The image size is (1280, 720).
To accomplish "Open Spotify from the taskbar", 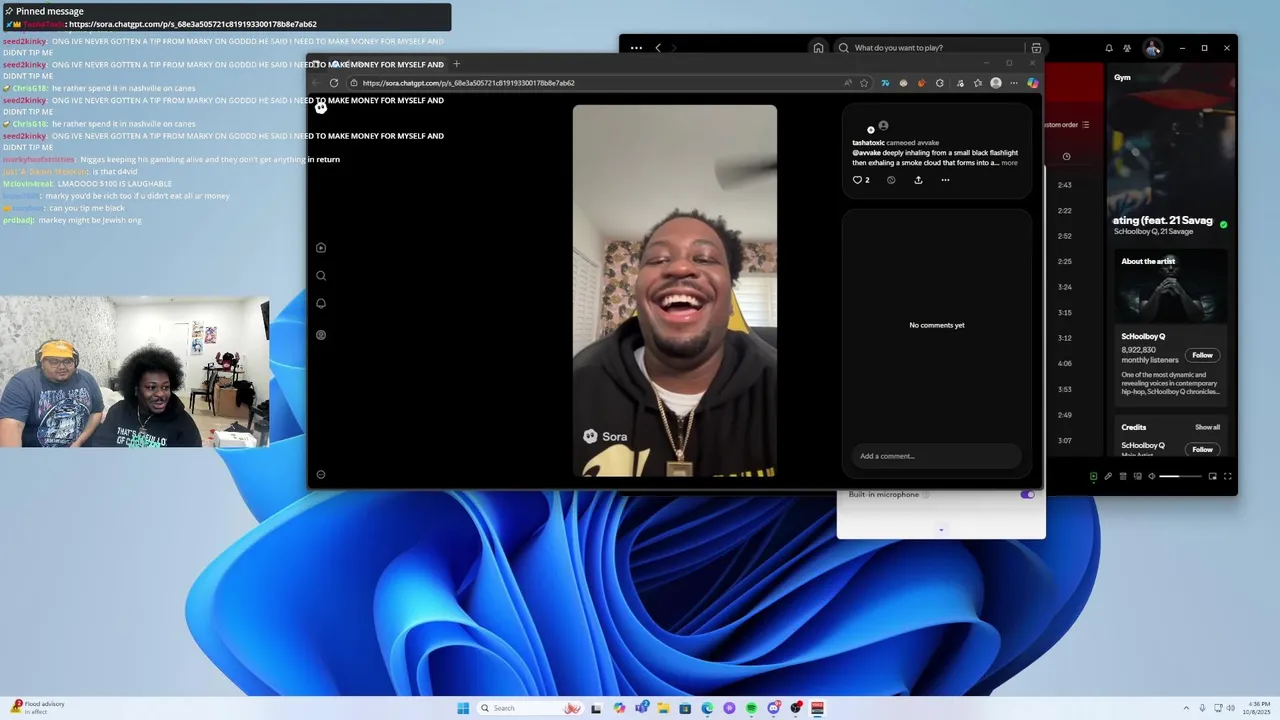I will pyautogui.click(x=751, y=708).
